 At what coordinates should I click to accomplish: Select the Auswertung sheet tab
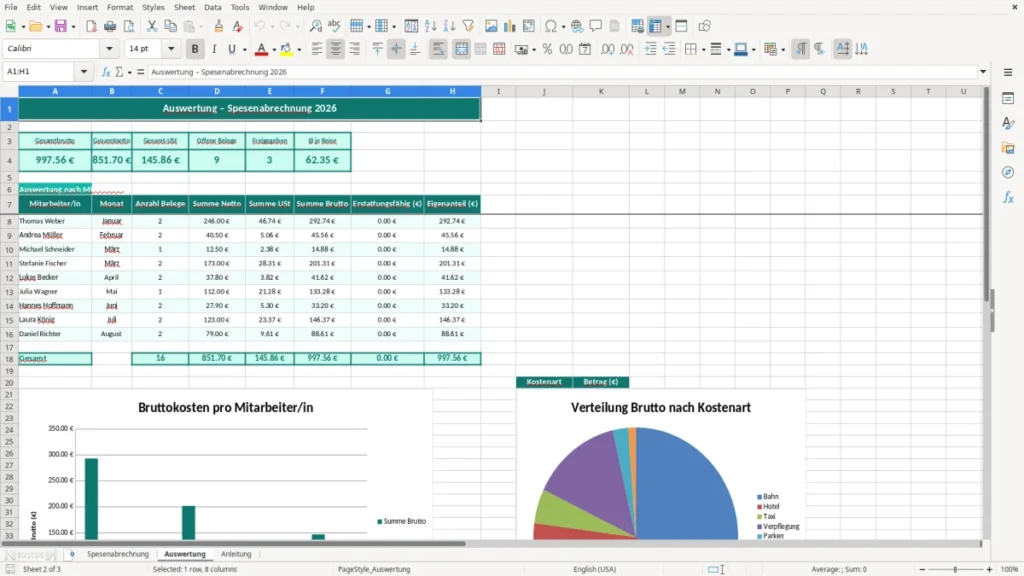pyautogui.click(x=185, y=554)
